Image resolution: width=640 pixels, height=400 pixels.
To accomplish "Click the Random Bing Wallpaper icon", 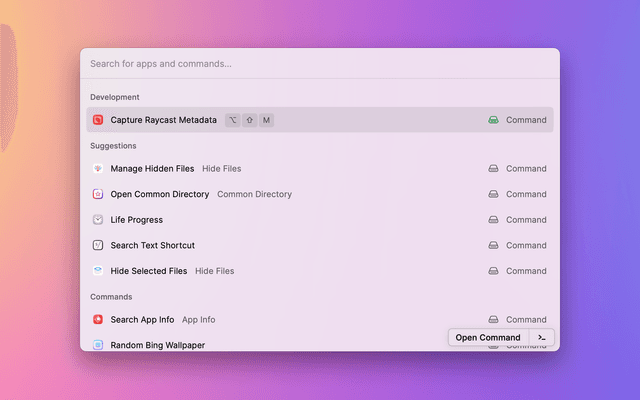I will pos(98,345).
